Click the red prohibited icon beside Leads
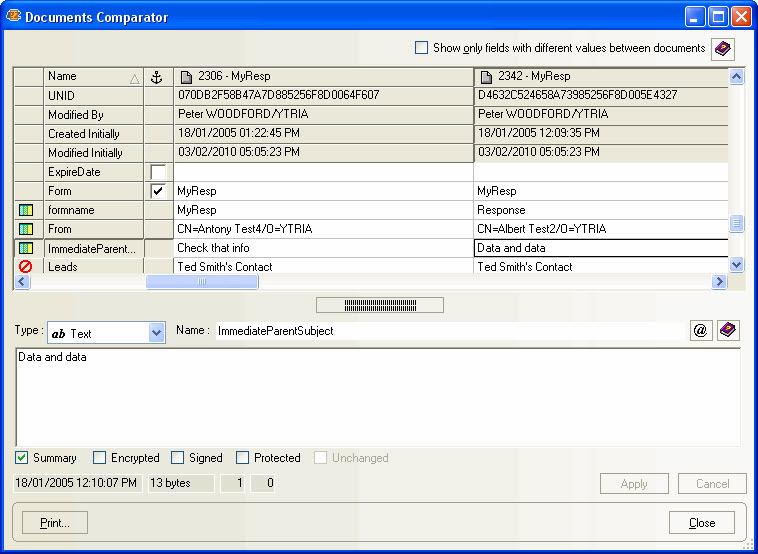Viewport: 758px width, 554px height. [27, 267]
